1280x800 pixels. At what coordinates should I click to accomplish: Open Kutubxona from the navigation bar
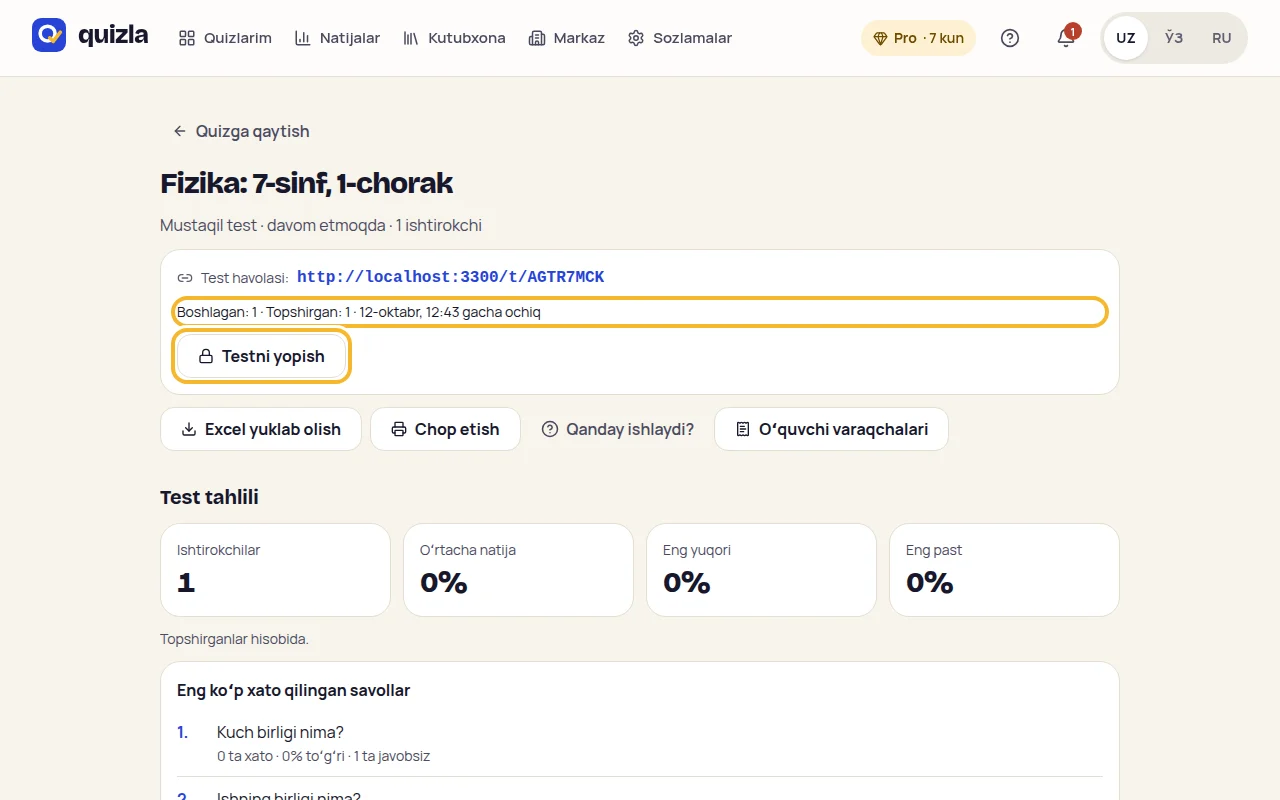point(454,38)
